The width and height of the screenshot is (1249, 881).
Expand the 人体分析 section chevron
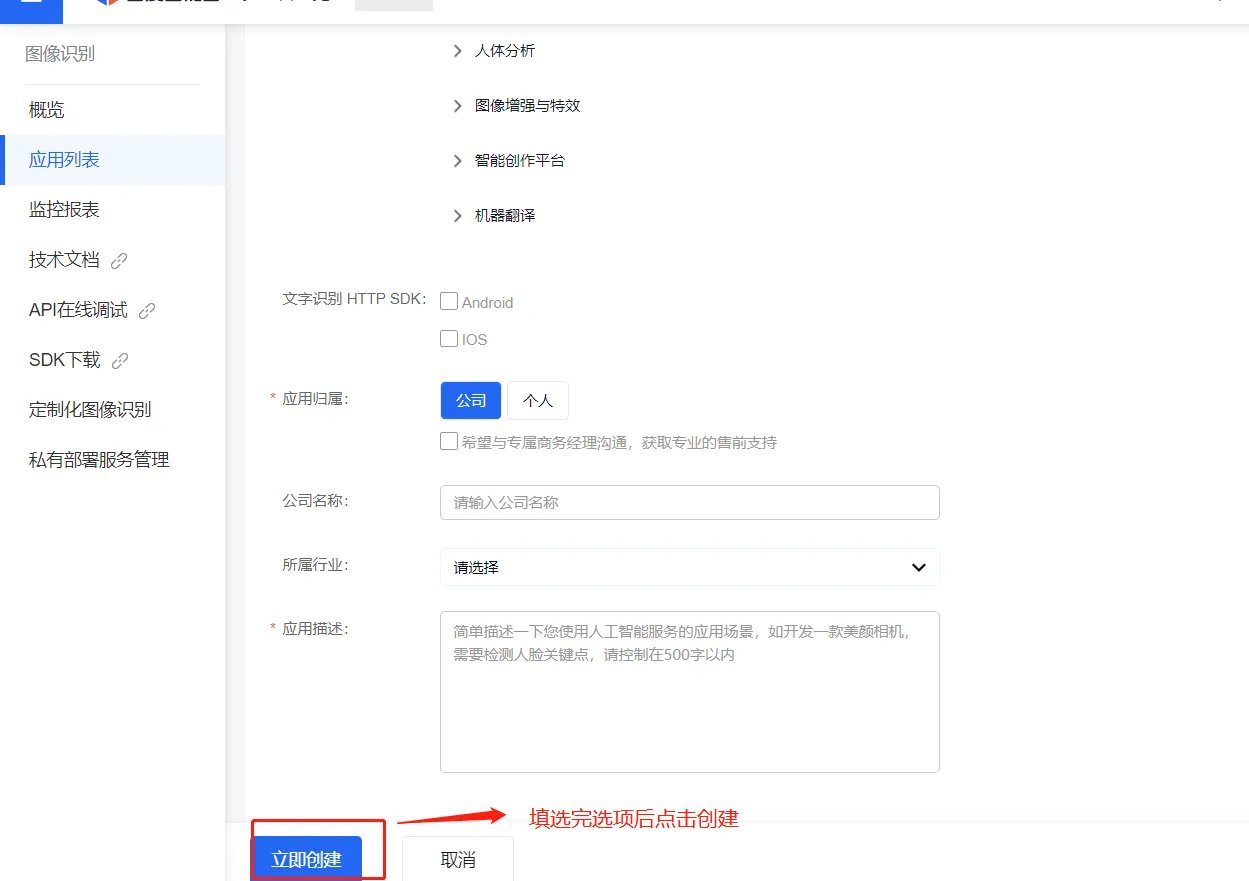tap(457, 51)
